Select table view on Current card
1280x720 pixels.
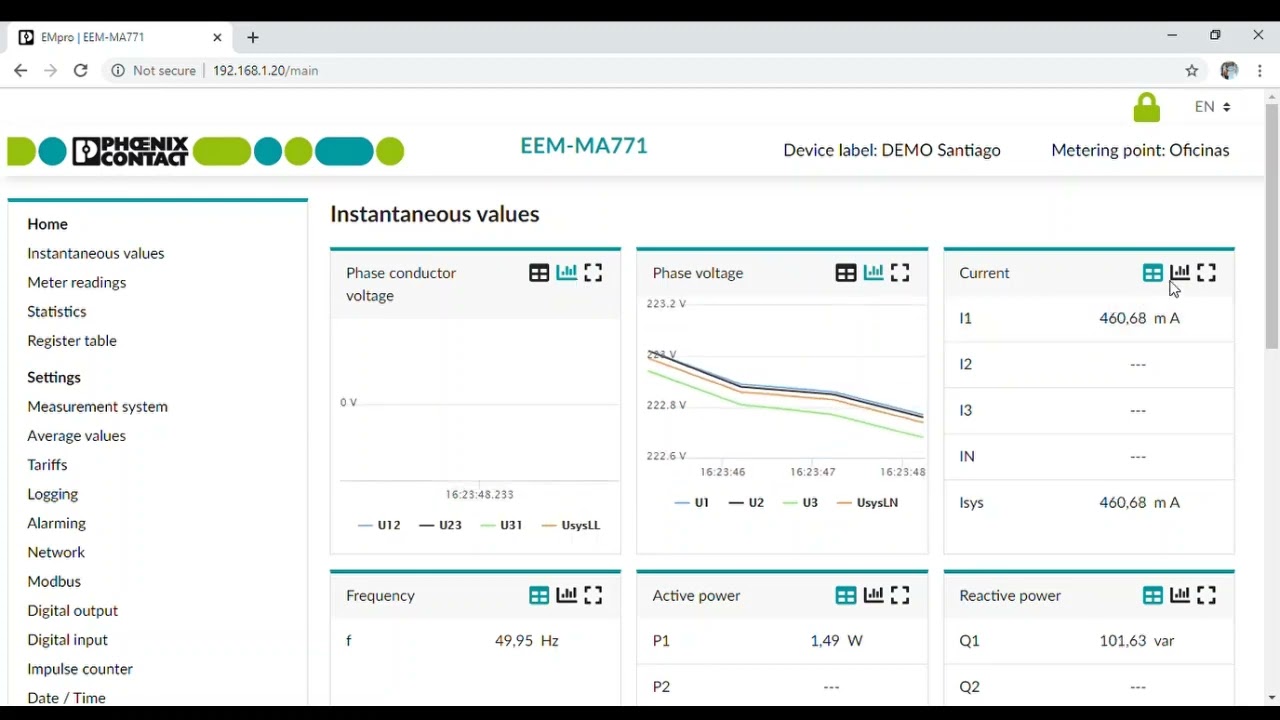(1153, 273)
